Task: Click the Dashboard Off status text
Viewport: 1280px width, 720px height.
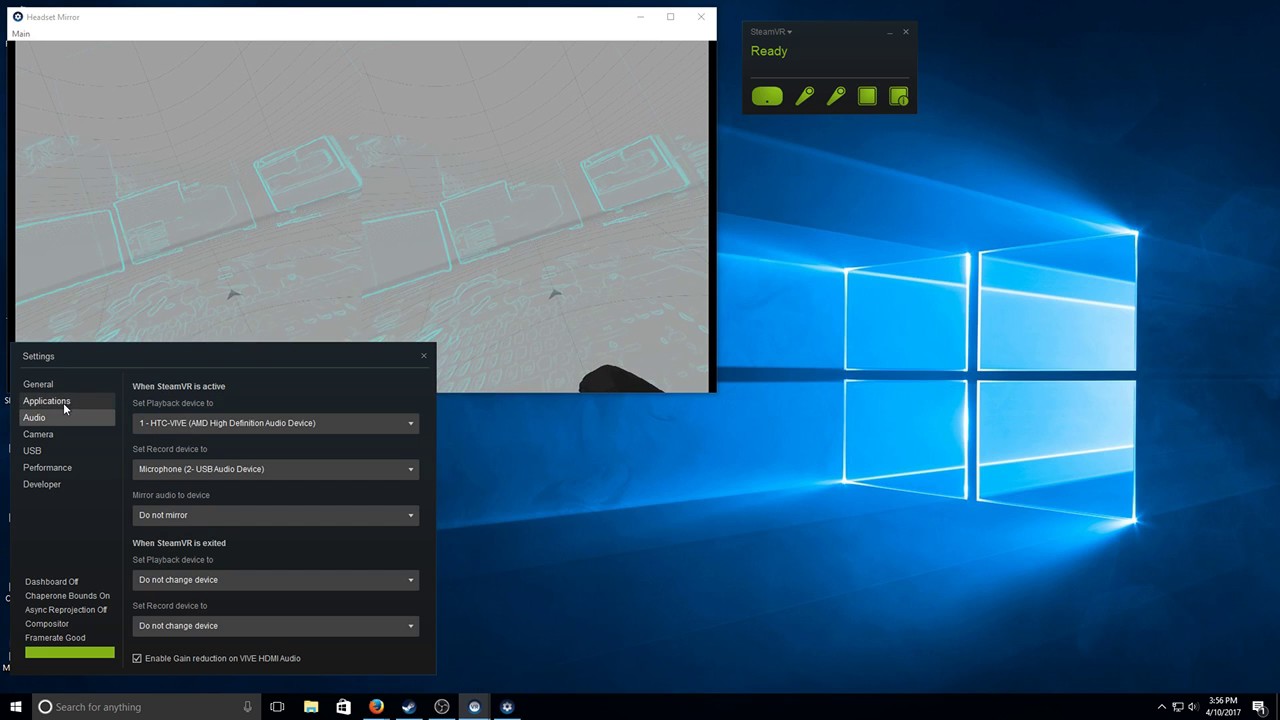Action: [52, 582]
